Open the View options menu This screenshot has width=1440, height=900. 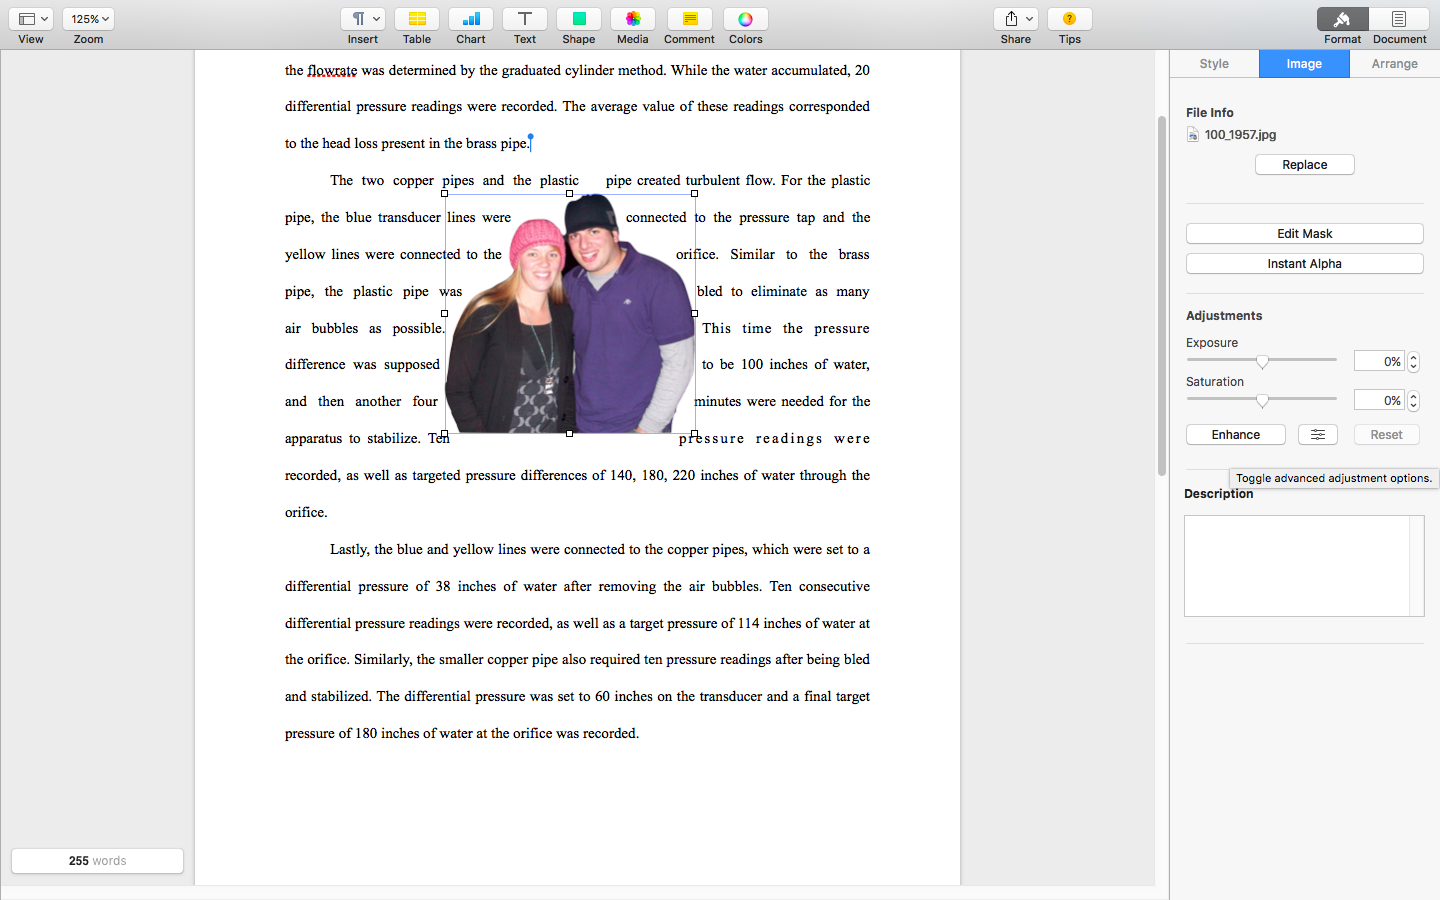[31, 18]
